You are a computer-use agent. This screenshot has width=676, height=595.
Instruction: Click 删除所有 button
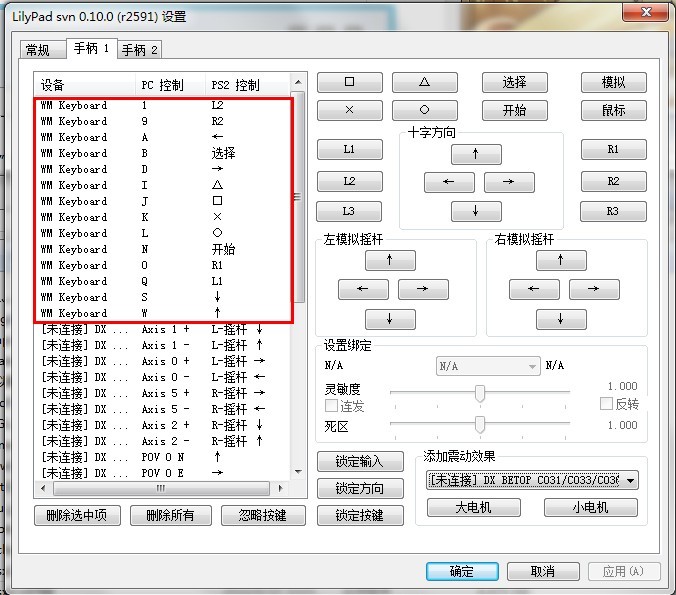click(x=171, y=515)
